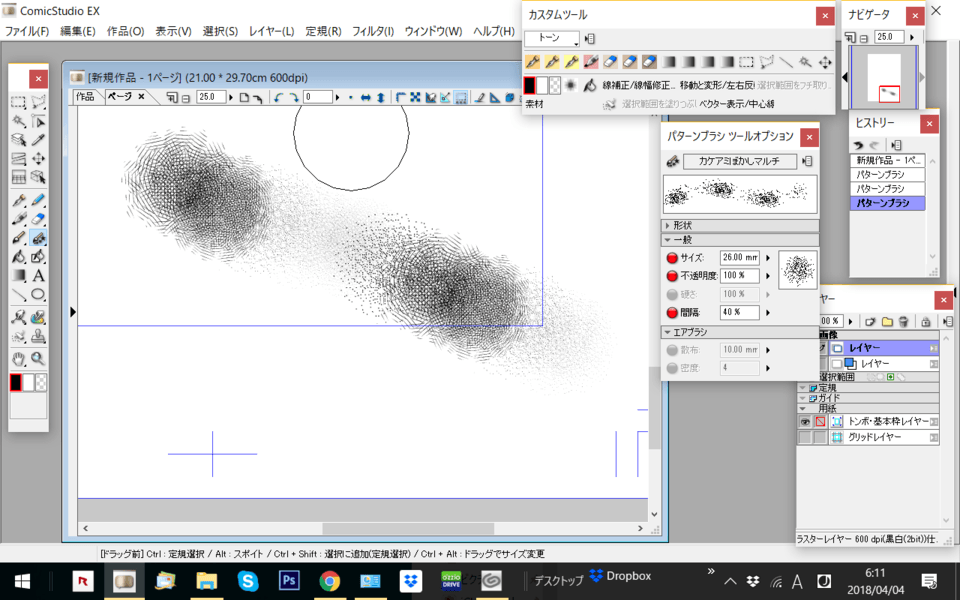Flip the view vertically with the up-down arrow icon
Image resolution: width=960 pixels, height=600 pixels.
[380, 97]
